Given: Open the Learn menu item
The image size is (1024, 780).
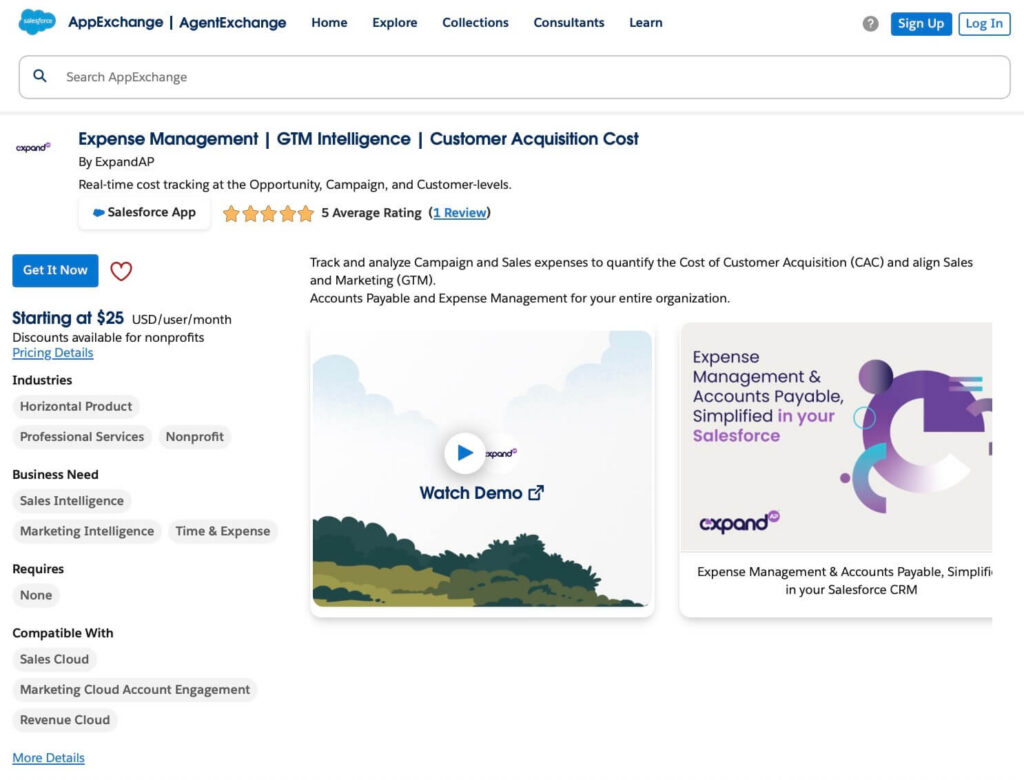Looking at the screenshot, I should (x=645, y=23).
